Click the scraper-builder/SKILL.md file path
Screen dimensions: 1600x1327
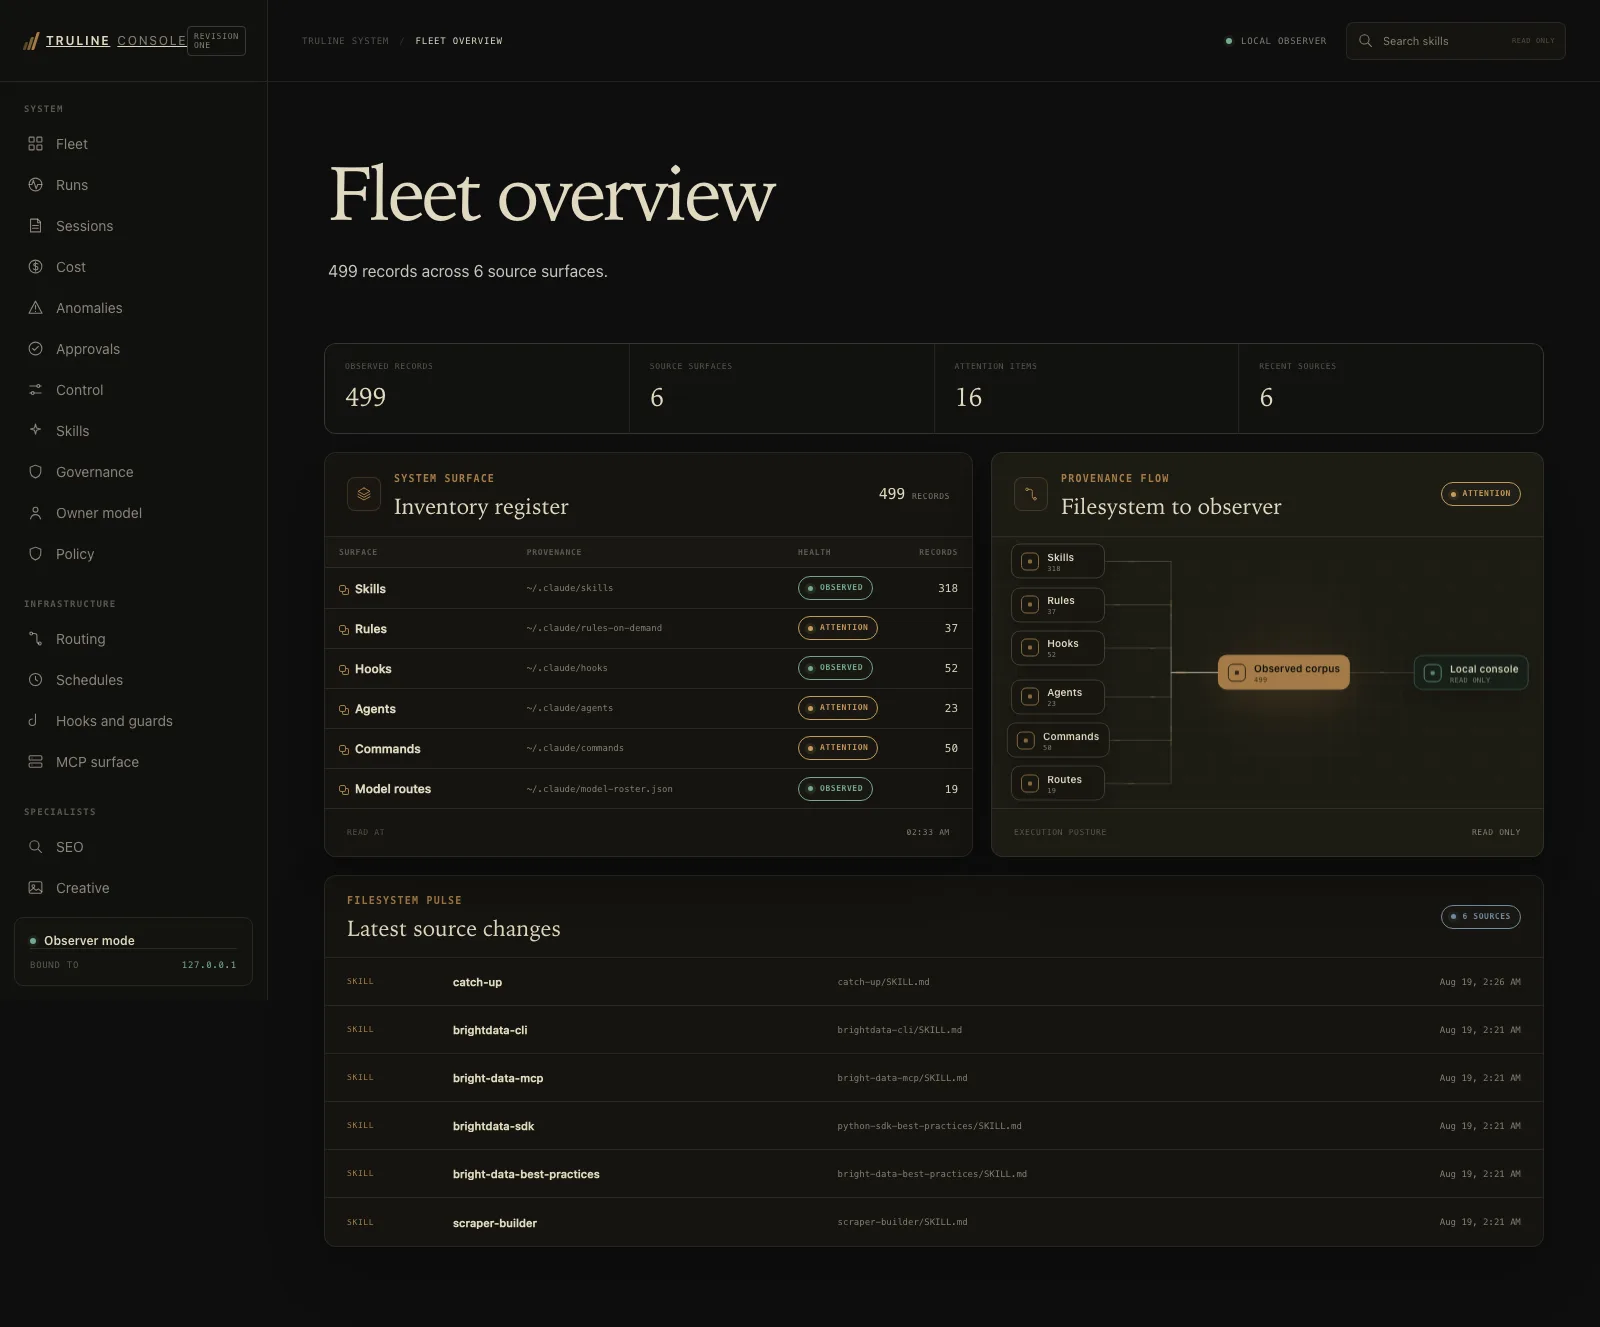click(902, 1222)
